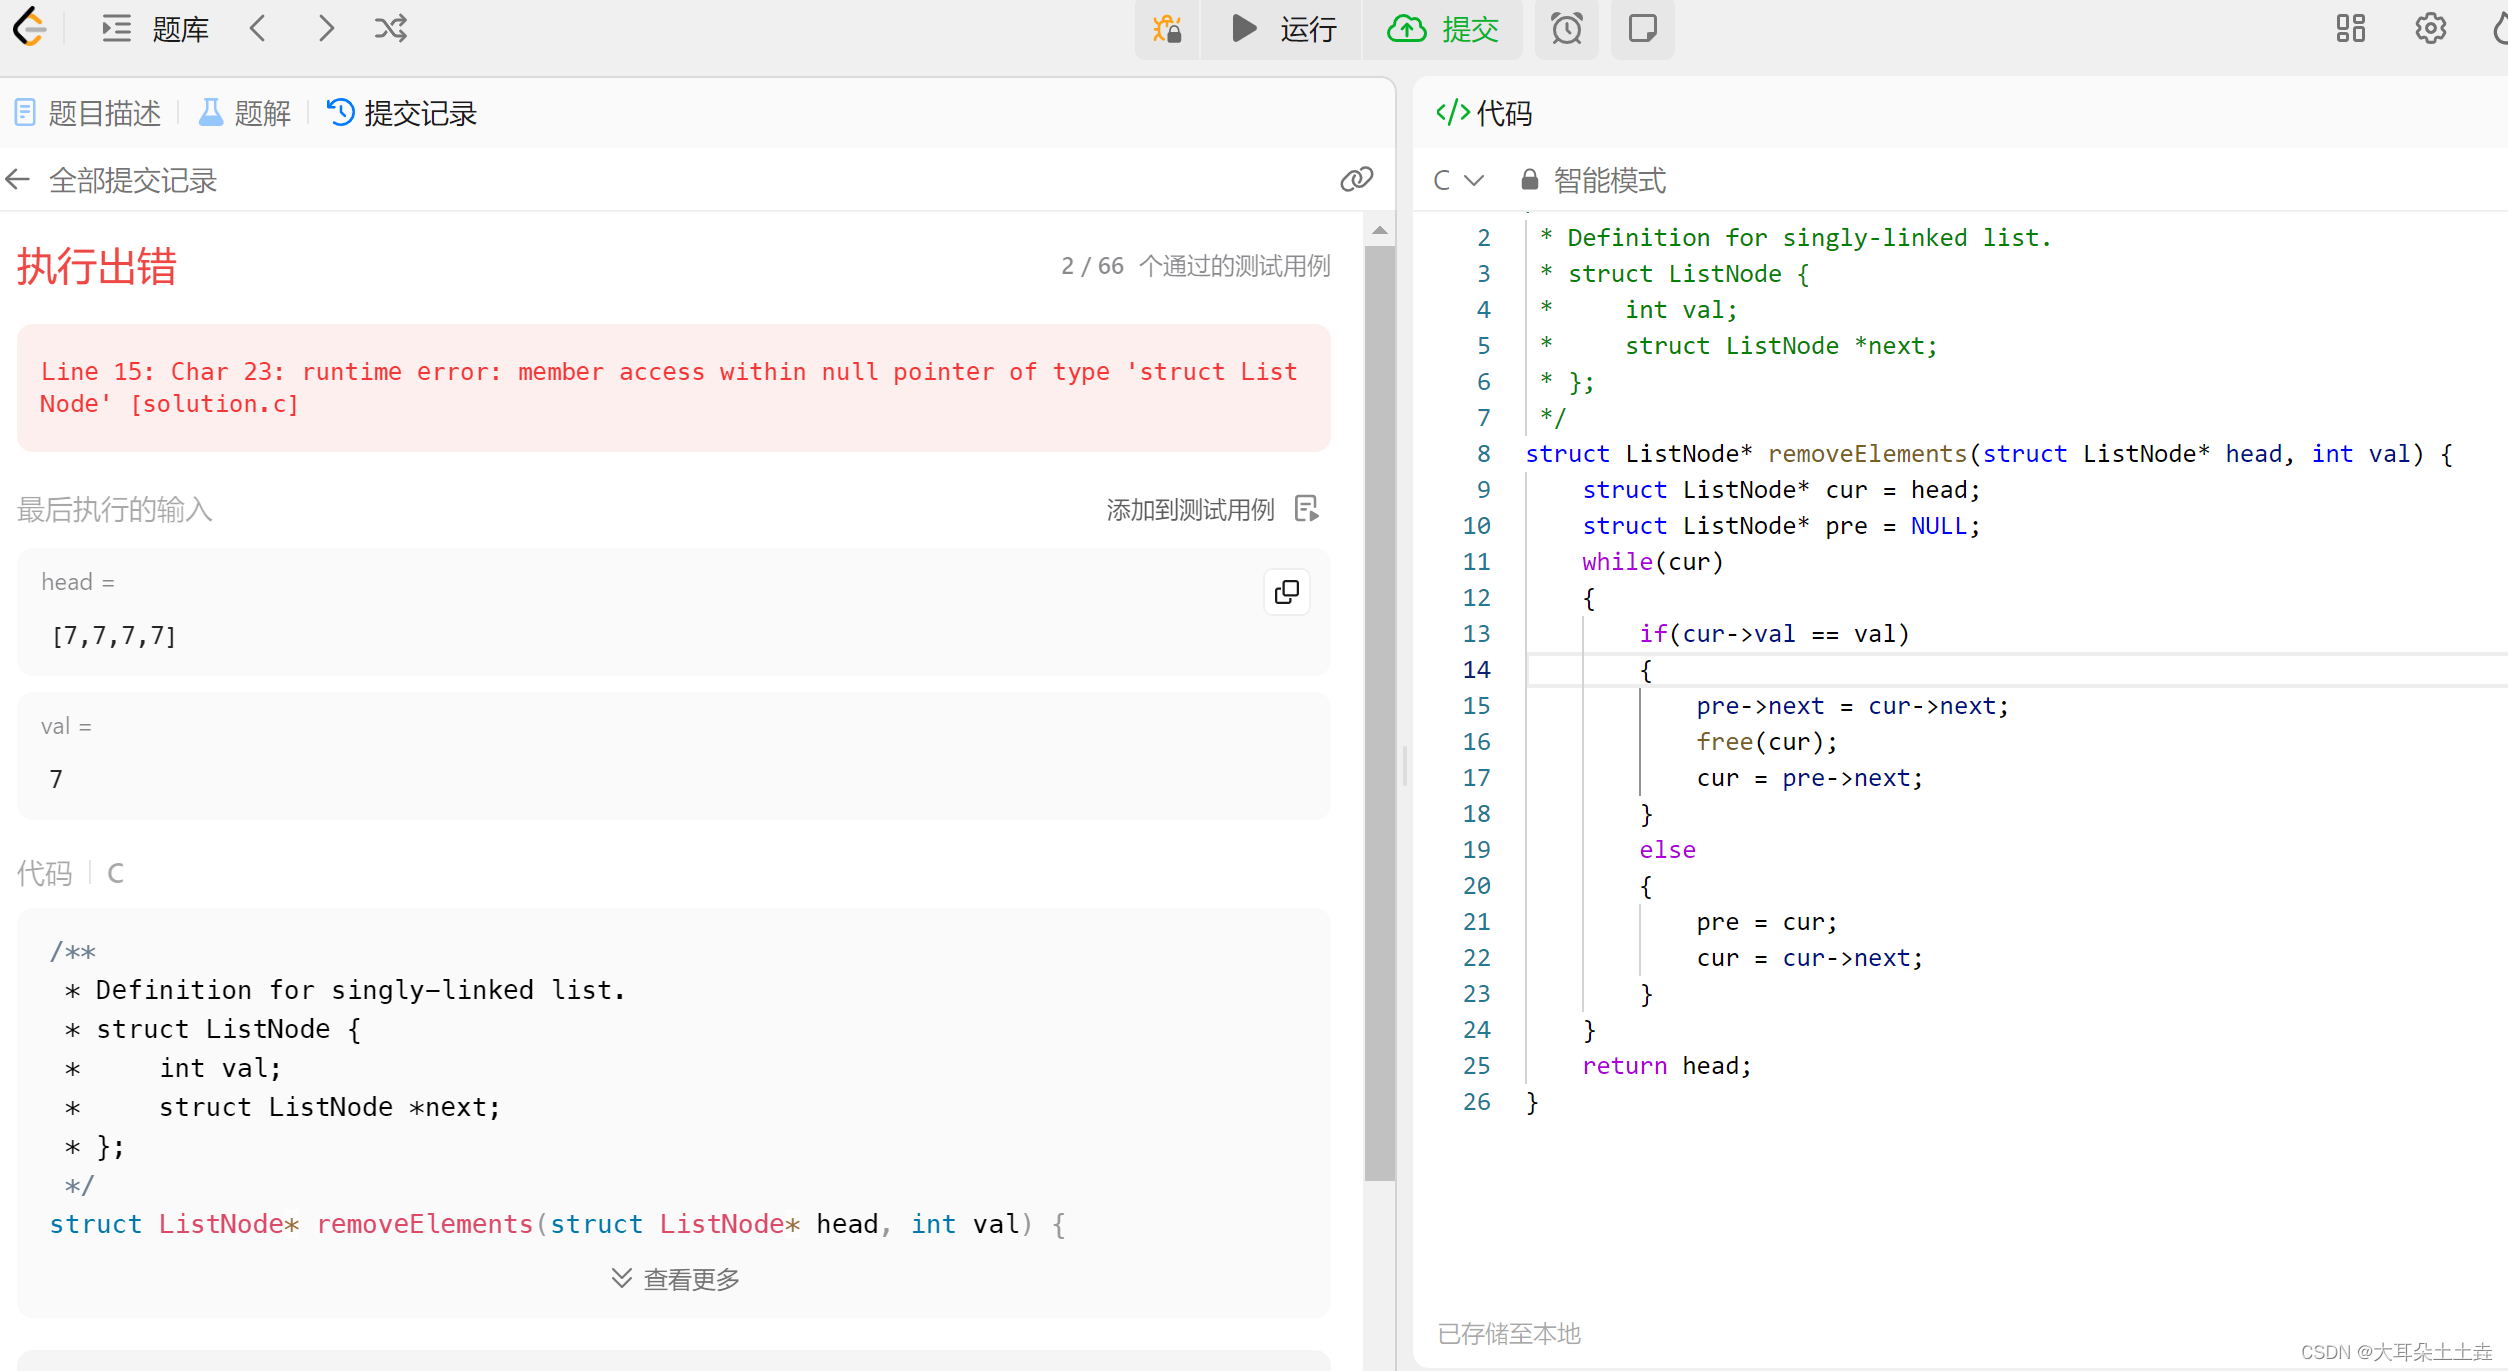Click the LeetCode logo icon
The image size is (2508, 1371).
29,28
